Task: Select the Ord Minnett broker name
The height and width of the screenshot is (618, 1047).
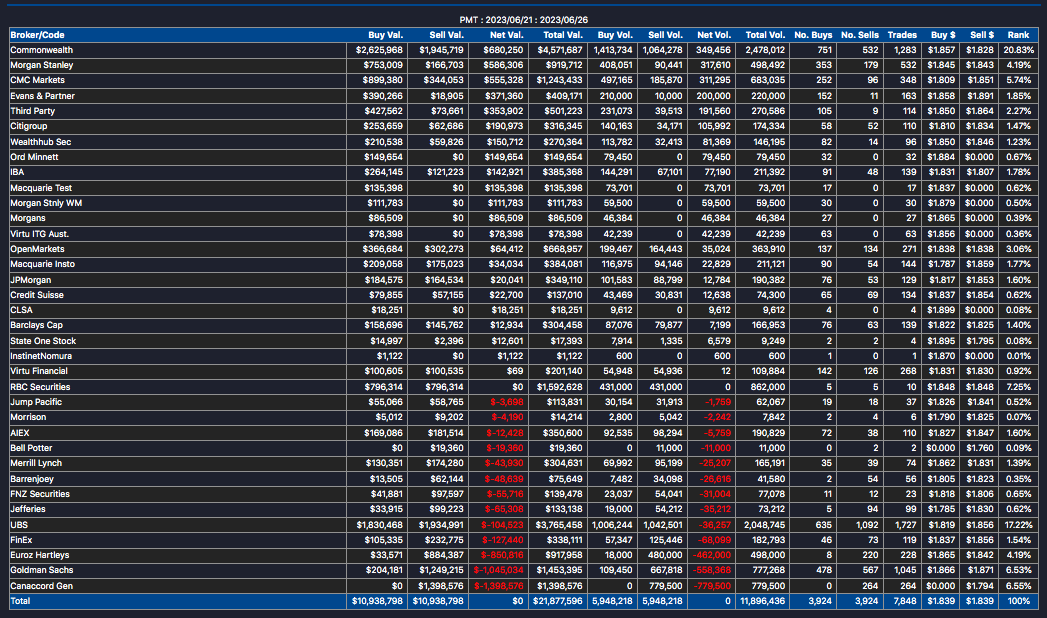Action: (x=34, y=157)
